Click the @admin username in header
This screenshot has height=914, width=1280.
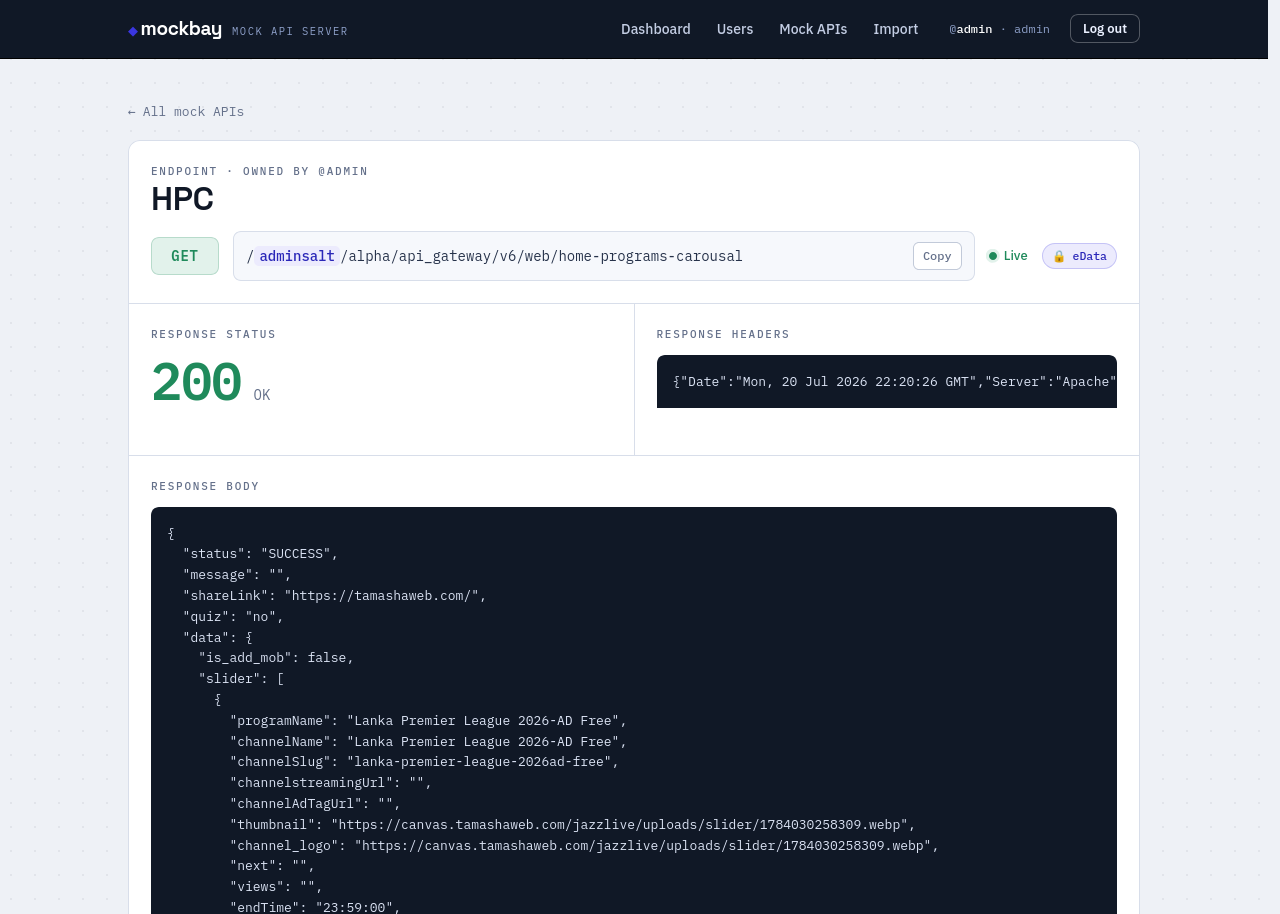(x=971, y=29)
